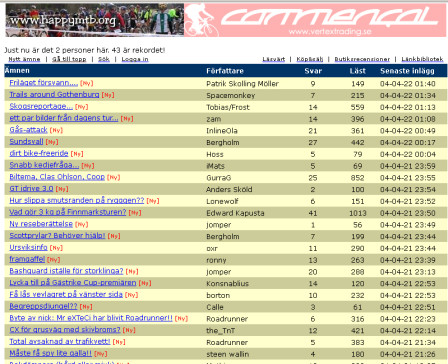Open the Köp&sälj menu link
448x364 pixels.
pyautogui.click(x=310, y=59)
